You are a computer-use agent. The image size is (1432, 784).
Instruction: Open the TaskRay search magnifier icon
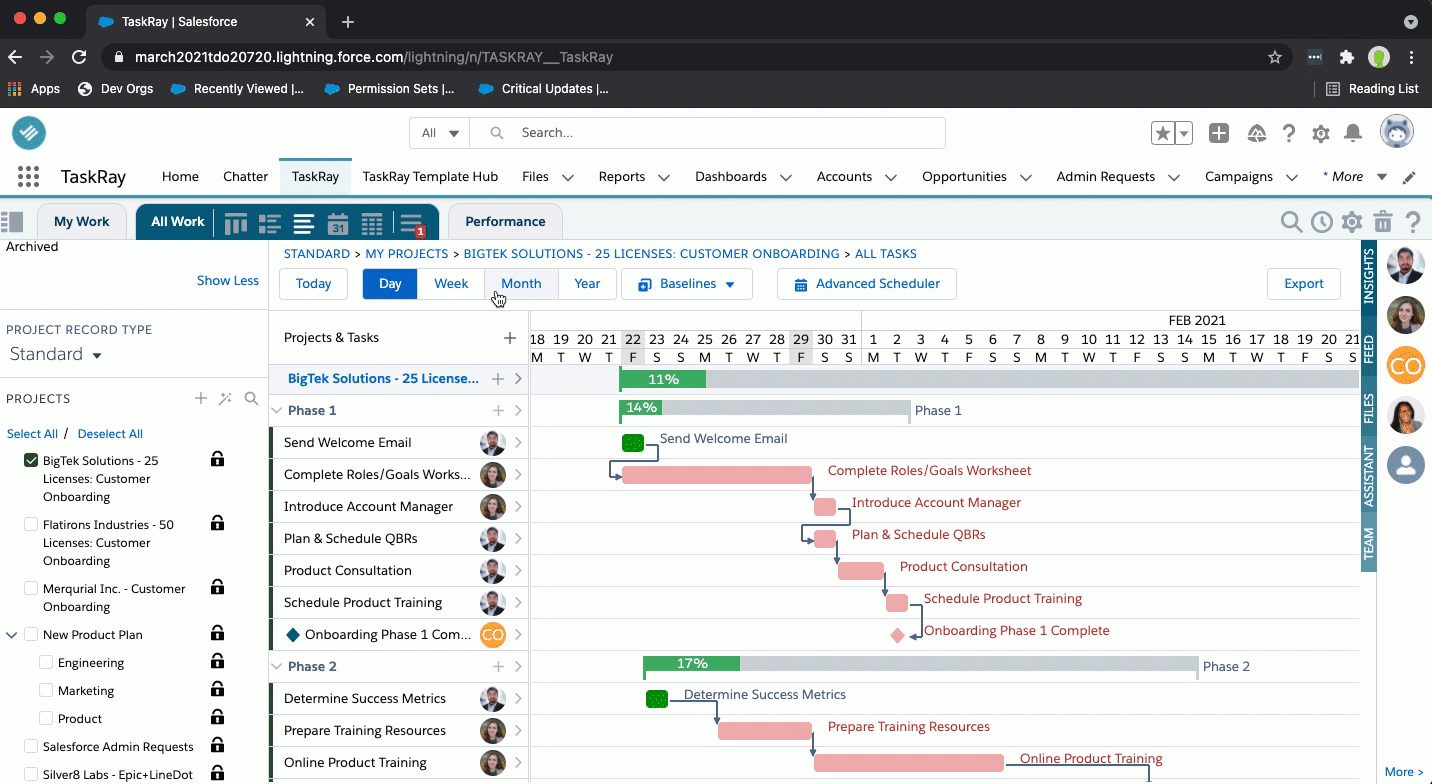(x=1292, y=222)
